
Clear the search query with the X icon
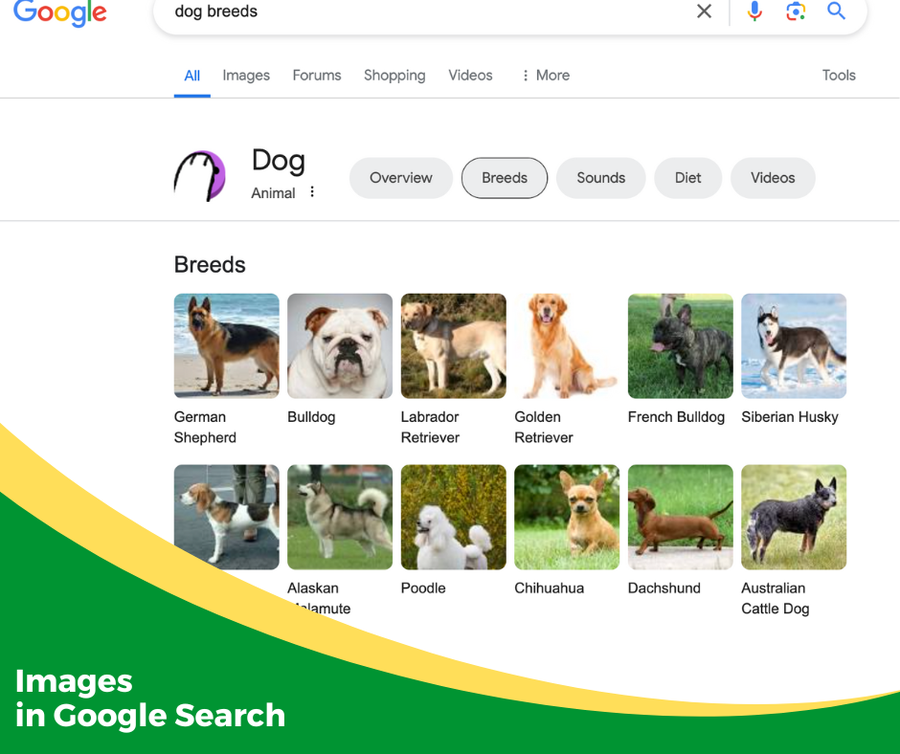pos(704,11)
